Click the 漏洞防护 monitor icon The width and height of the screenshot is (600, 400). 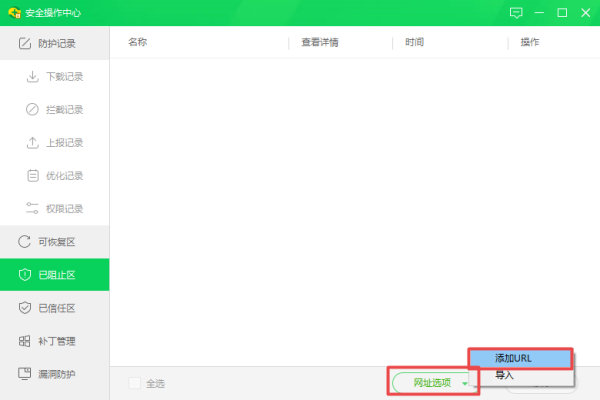(24, 374)
